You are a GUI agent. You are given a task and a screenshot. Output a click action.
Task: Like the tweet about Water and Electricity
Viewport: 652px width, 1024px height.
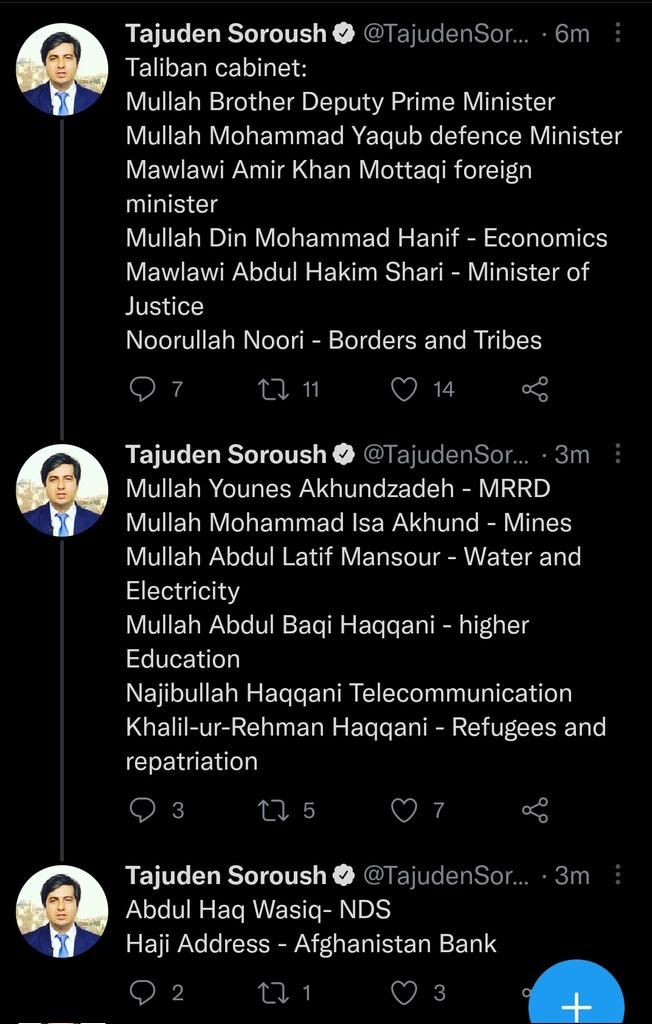click(x=404, y=810)
